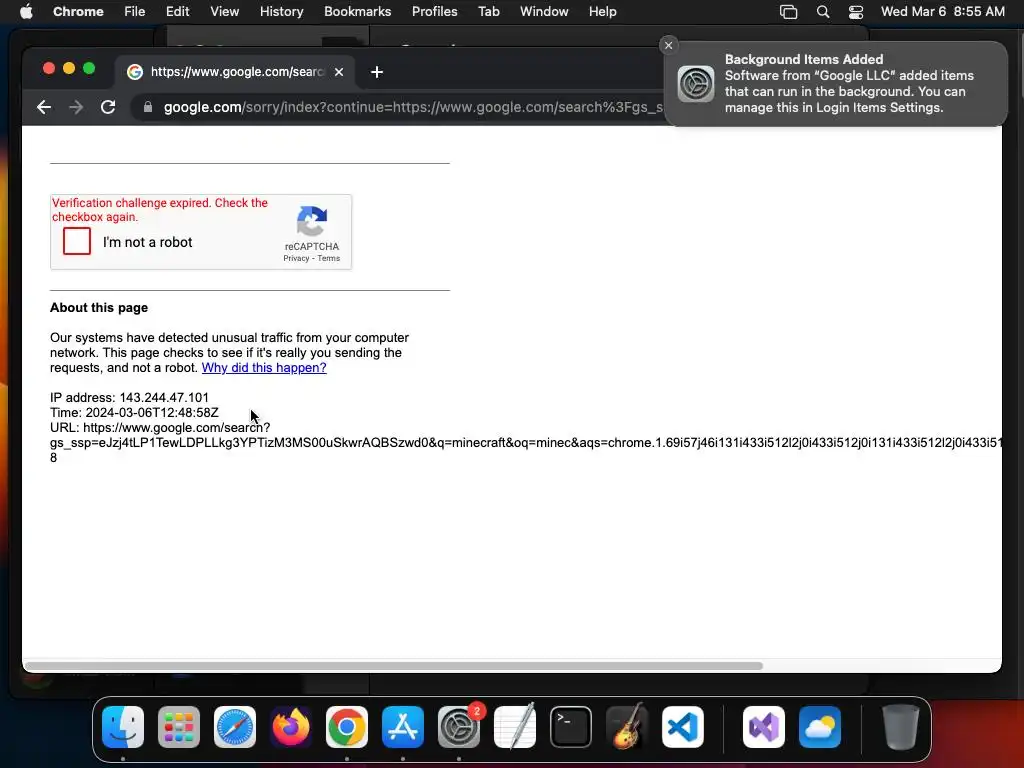Click the Time 2024-03-06T12:48:58Z text
The image size is (1024, 768).
click(135, 413)
